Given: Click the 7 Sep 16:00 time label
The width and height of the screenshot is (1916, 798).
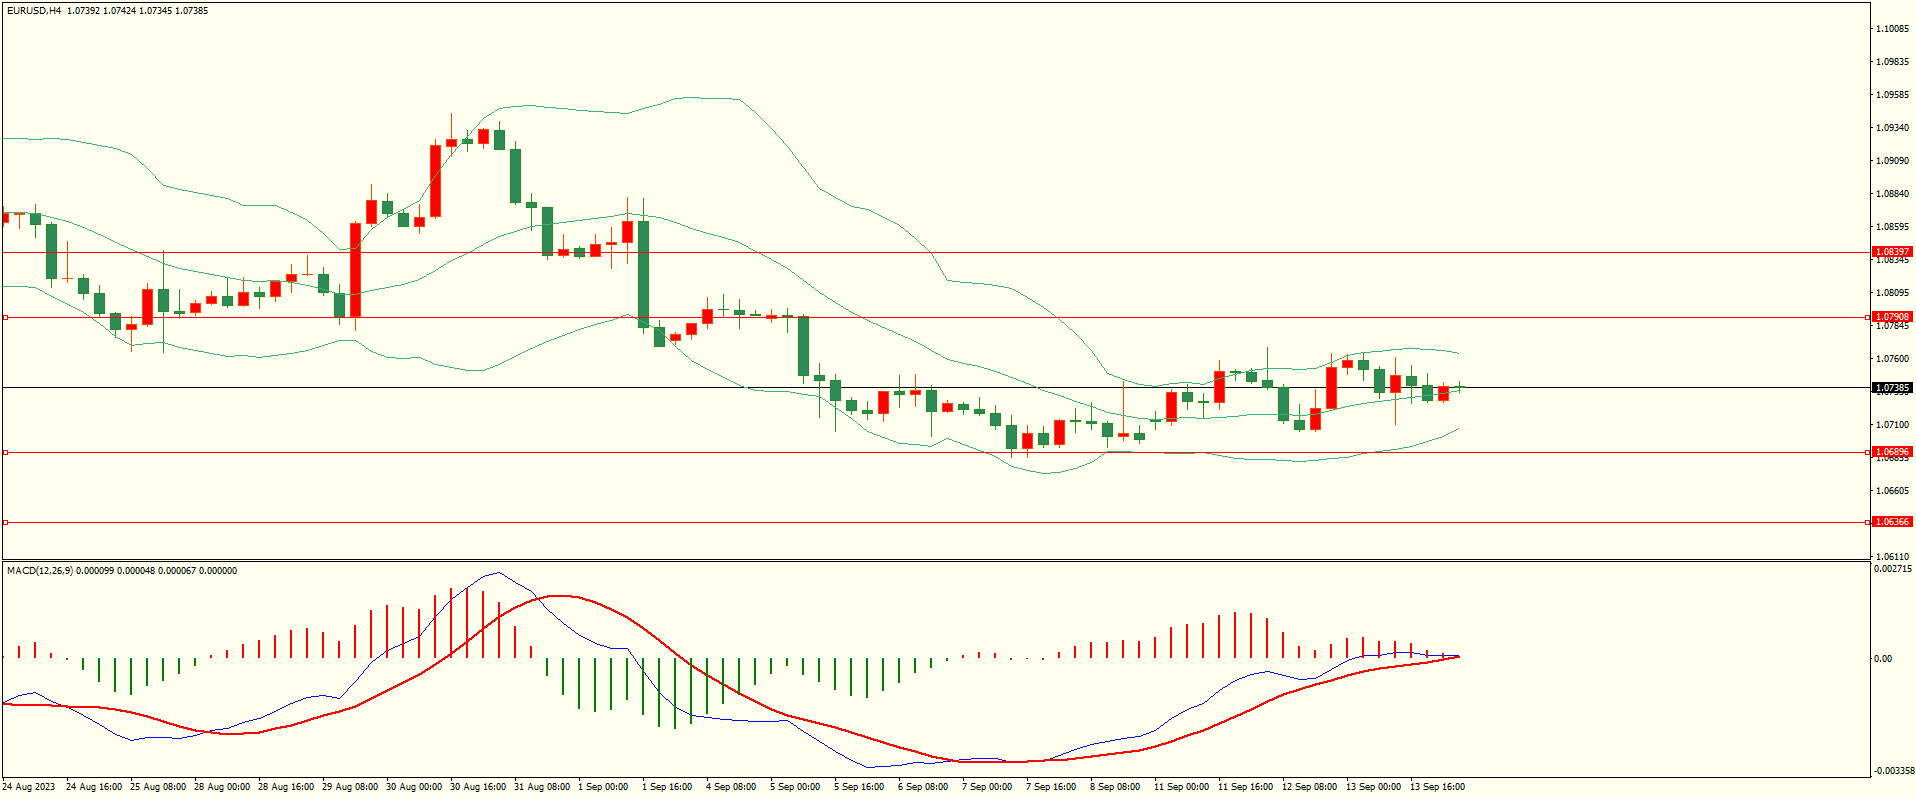Looking at the screenshot, I should [x=1051, y=787].
